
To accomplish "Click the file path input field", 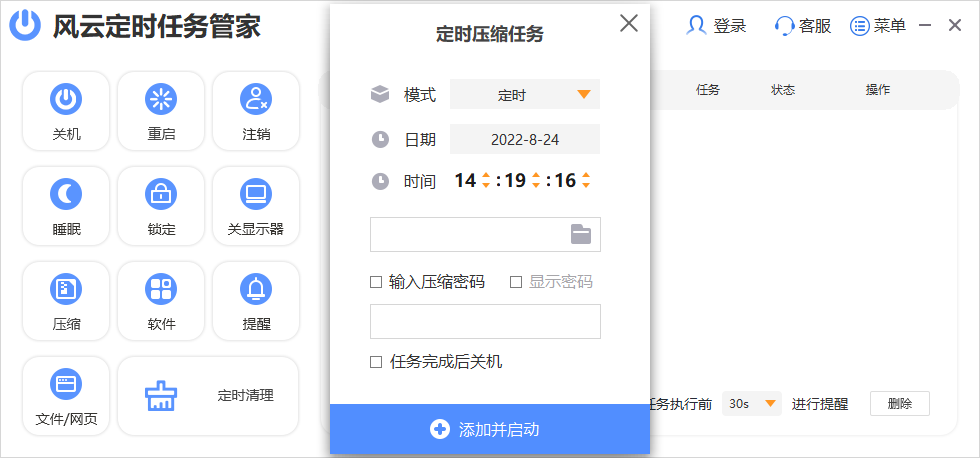I will tap(486, 235).
